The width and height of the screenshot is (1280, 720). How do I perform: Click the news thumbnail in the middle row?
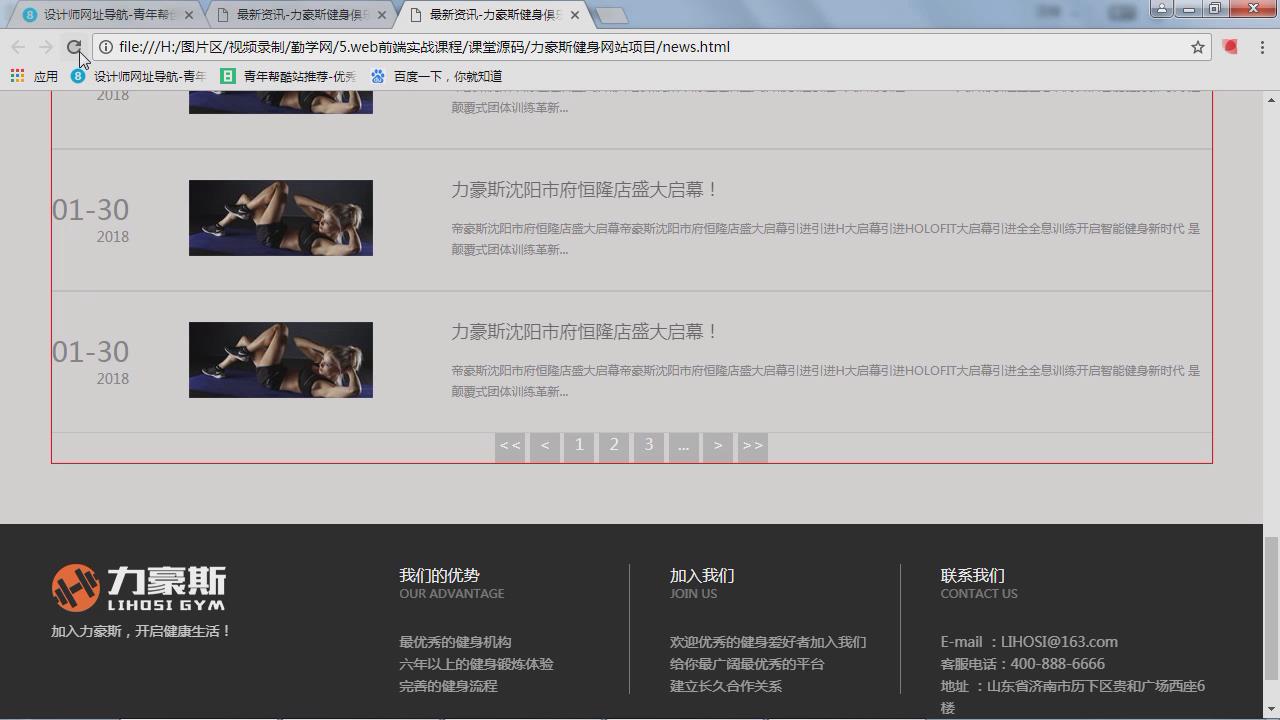[281, 218]
